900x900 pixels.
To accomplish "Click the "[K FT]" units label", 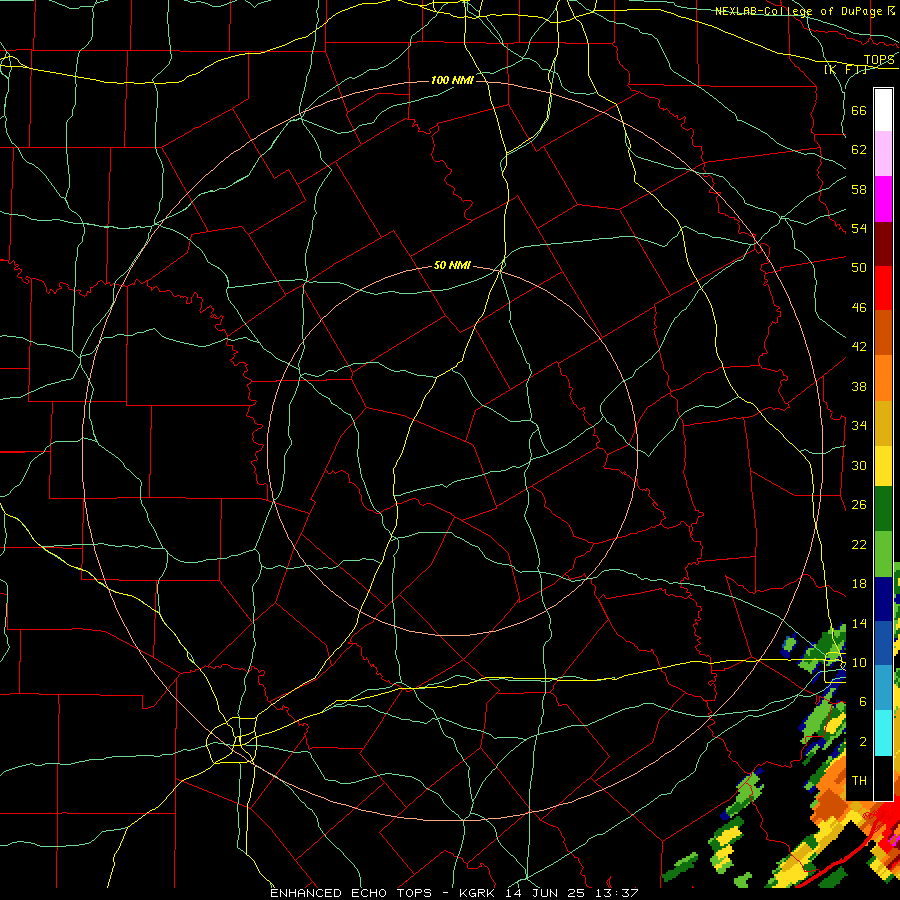I will point(846,69).
